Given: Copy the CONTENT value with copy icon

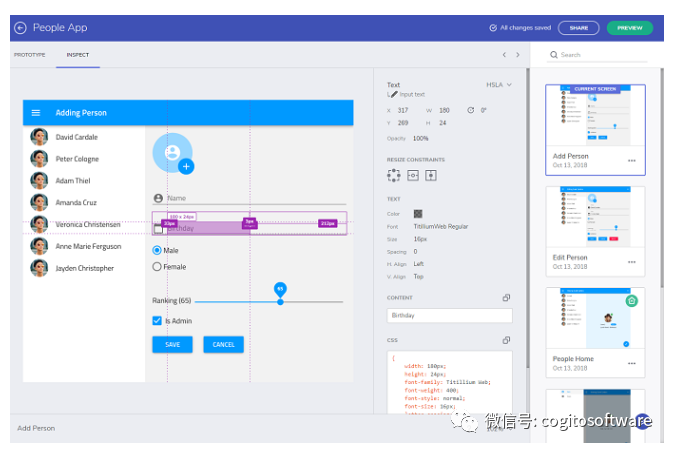Looking at the screenshot, I should click(506, 298).
